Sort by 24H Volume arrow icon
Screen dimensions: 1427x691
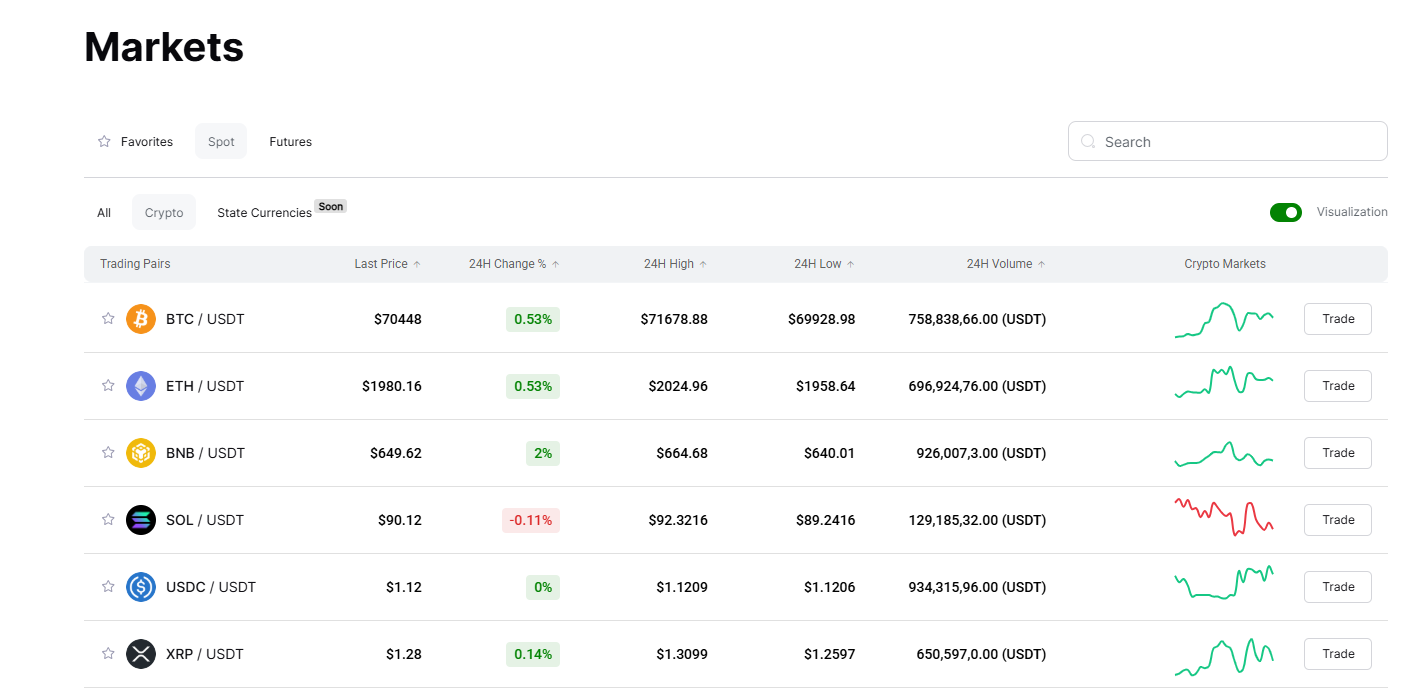click(1042, 264)
